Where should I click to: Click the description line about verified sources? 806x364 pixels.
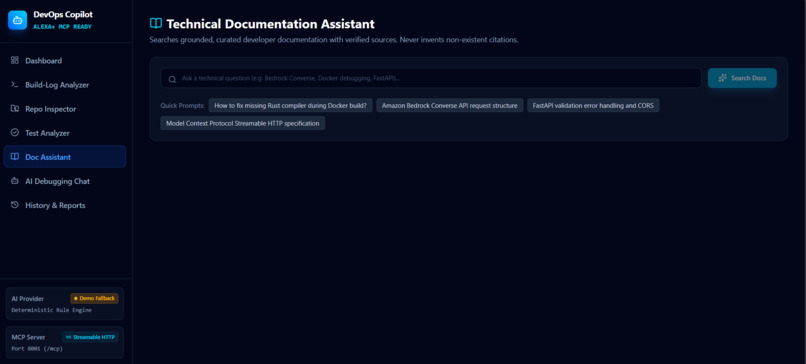[x=334, y=40]
